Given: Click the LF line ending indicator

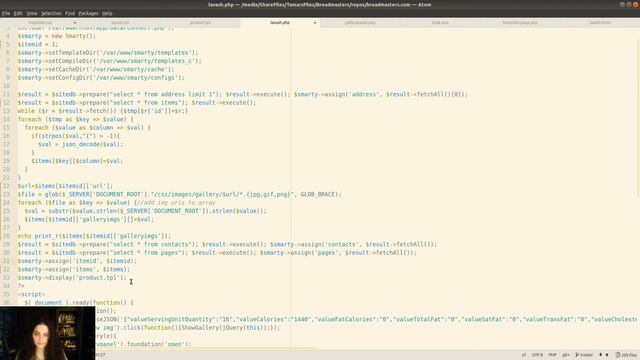Looking at the screenshot, I should (x=524, y=355).
